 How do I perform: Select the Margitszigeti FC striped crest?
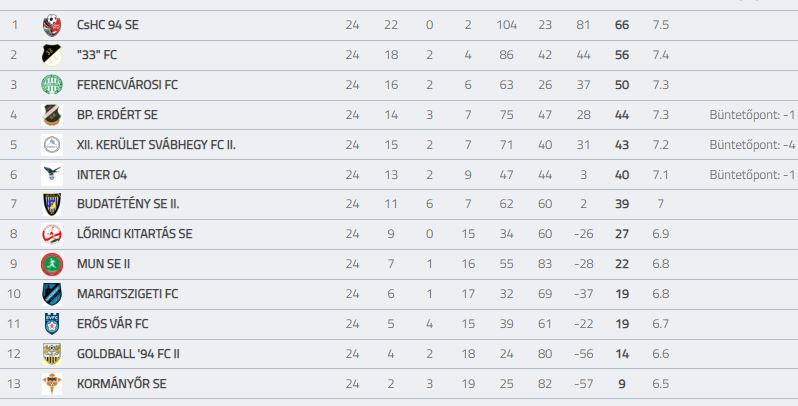(52, 294)
